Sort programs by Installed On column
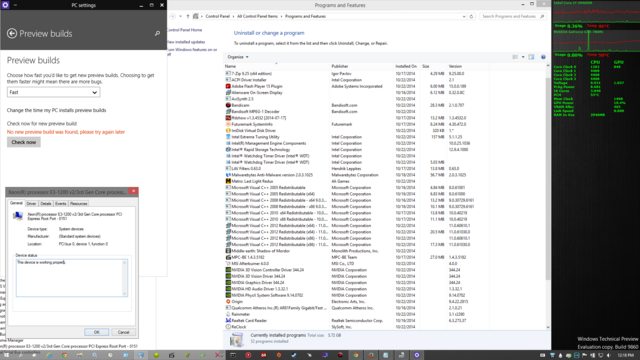640x360 pixels. pyautogui.click(x=406, y=66)
